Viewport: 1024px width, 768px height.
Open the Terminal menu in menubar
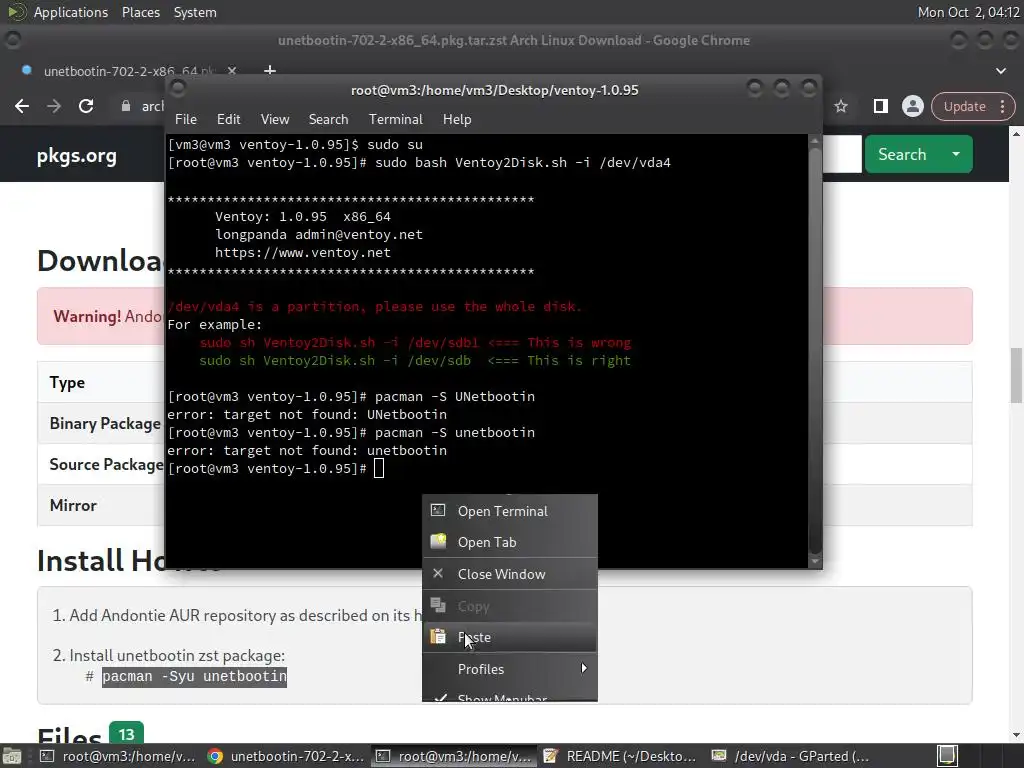pos(396,120)
